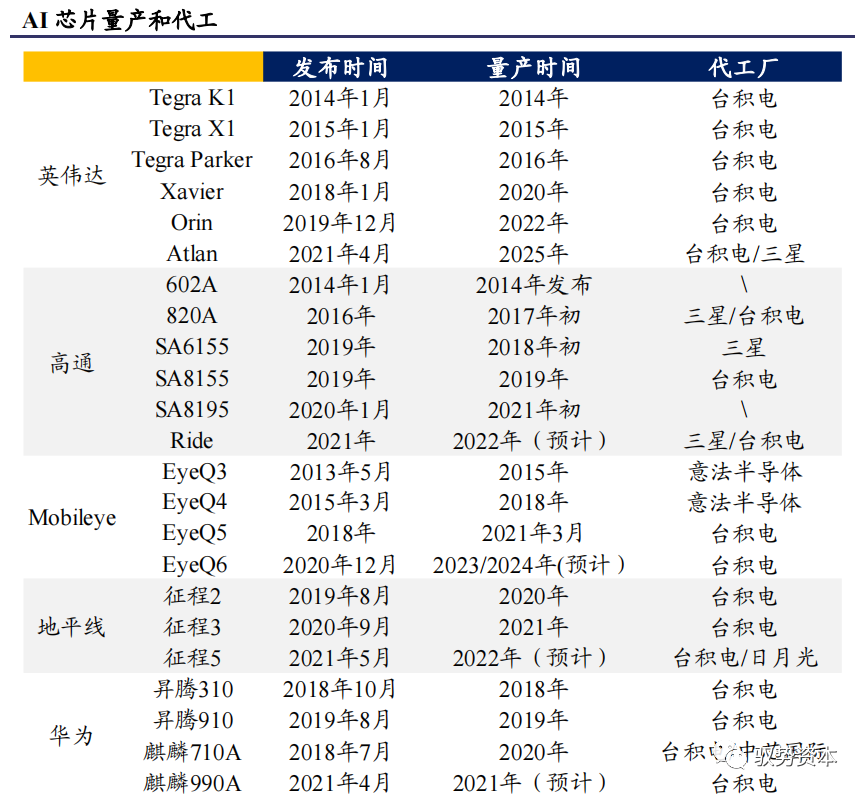
Task: Click the '2018年7月' date for 麒麟710A
Action: point(340,752)
